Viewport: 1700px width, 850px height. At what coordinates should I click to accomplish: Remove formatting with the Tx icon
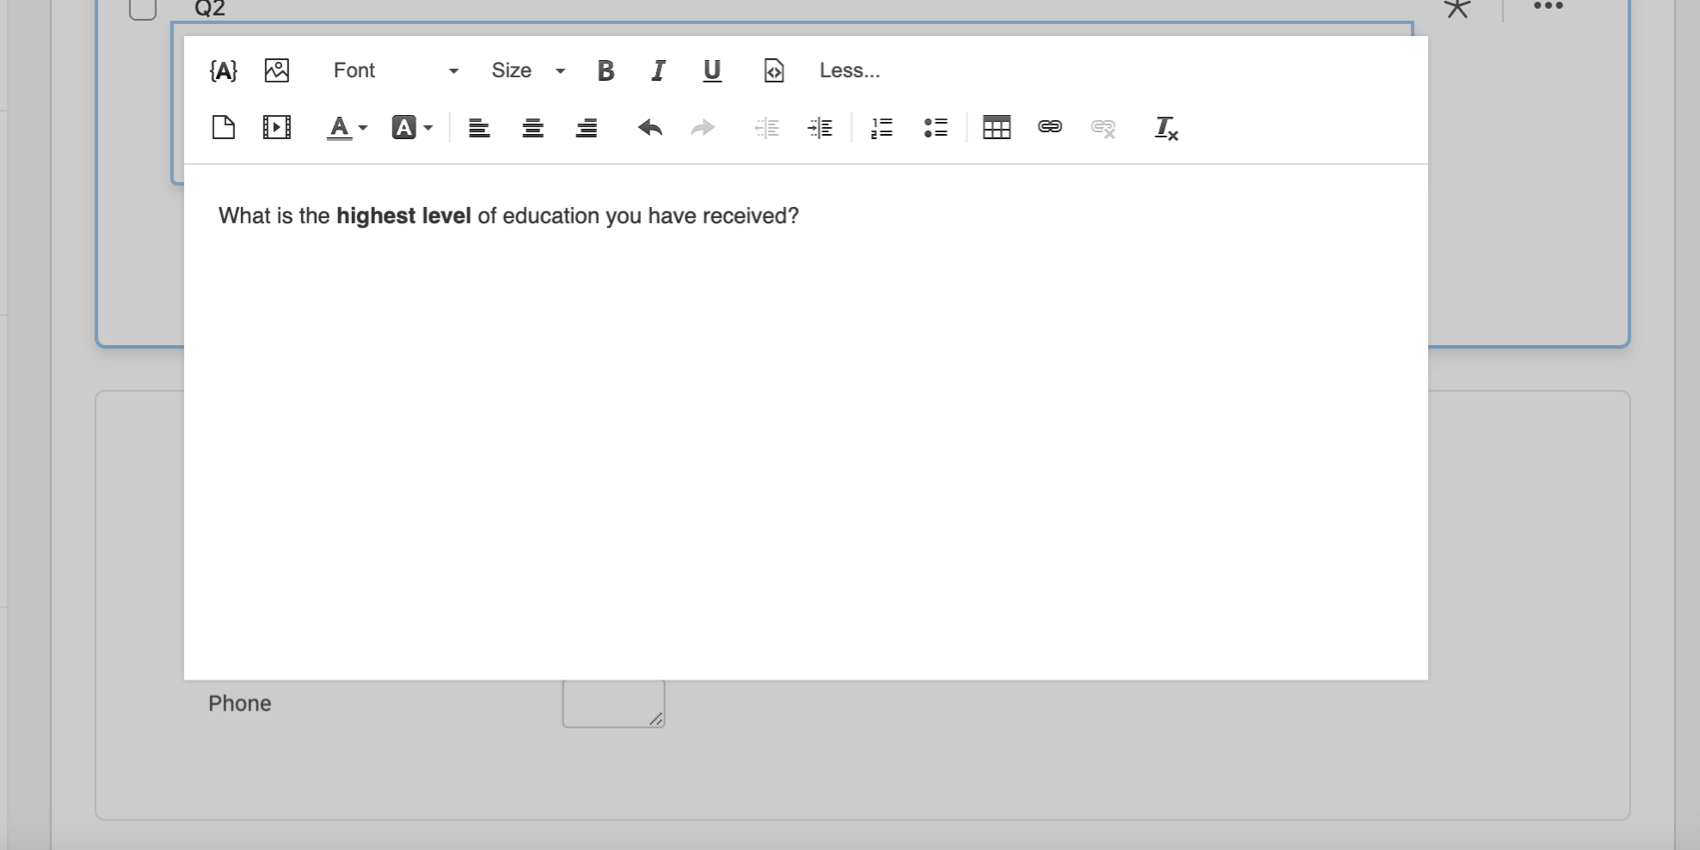coord(1166,127)
